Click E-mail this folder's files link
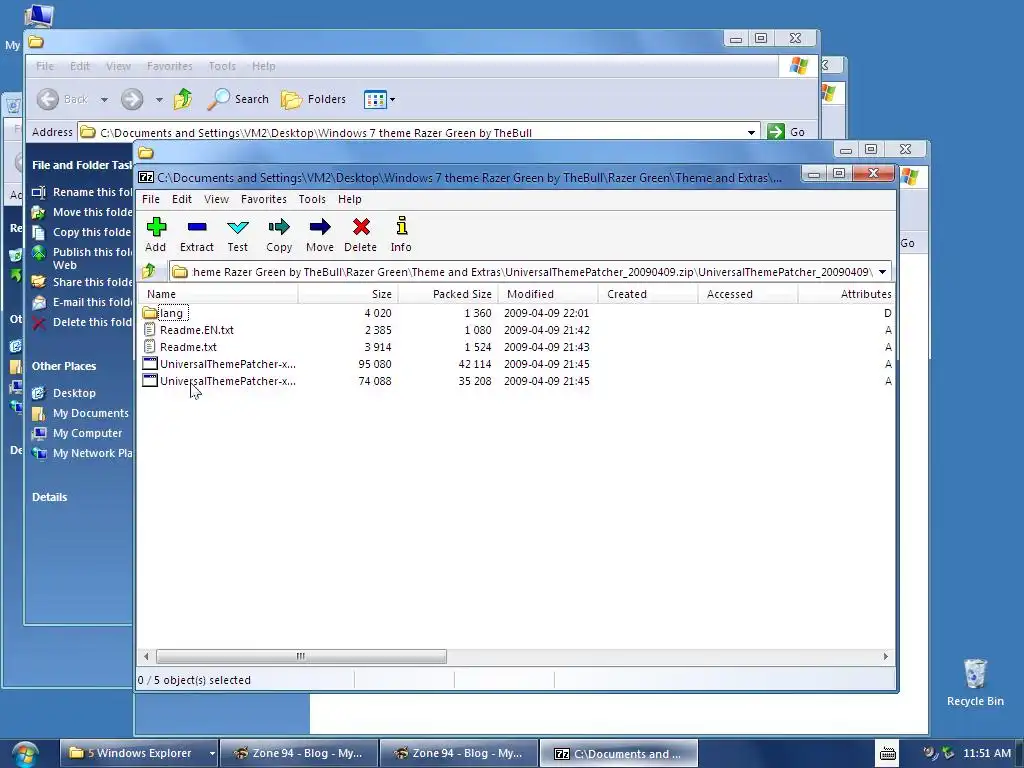Viewport: 1024px width, 768px height. pos(82,302)
